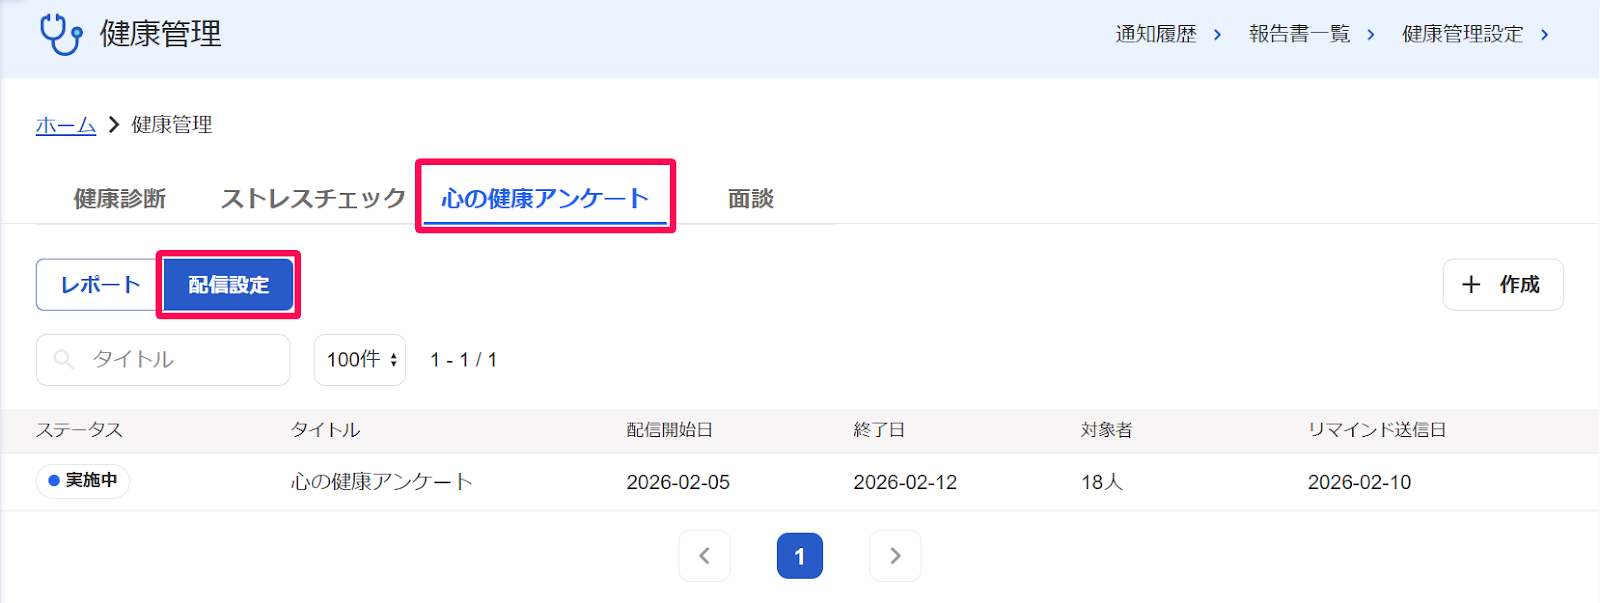
Task: Click the reminder date 2026-02-10
Action: (1359, 482)
